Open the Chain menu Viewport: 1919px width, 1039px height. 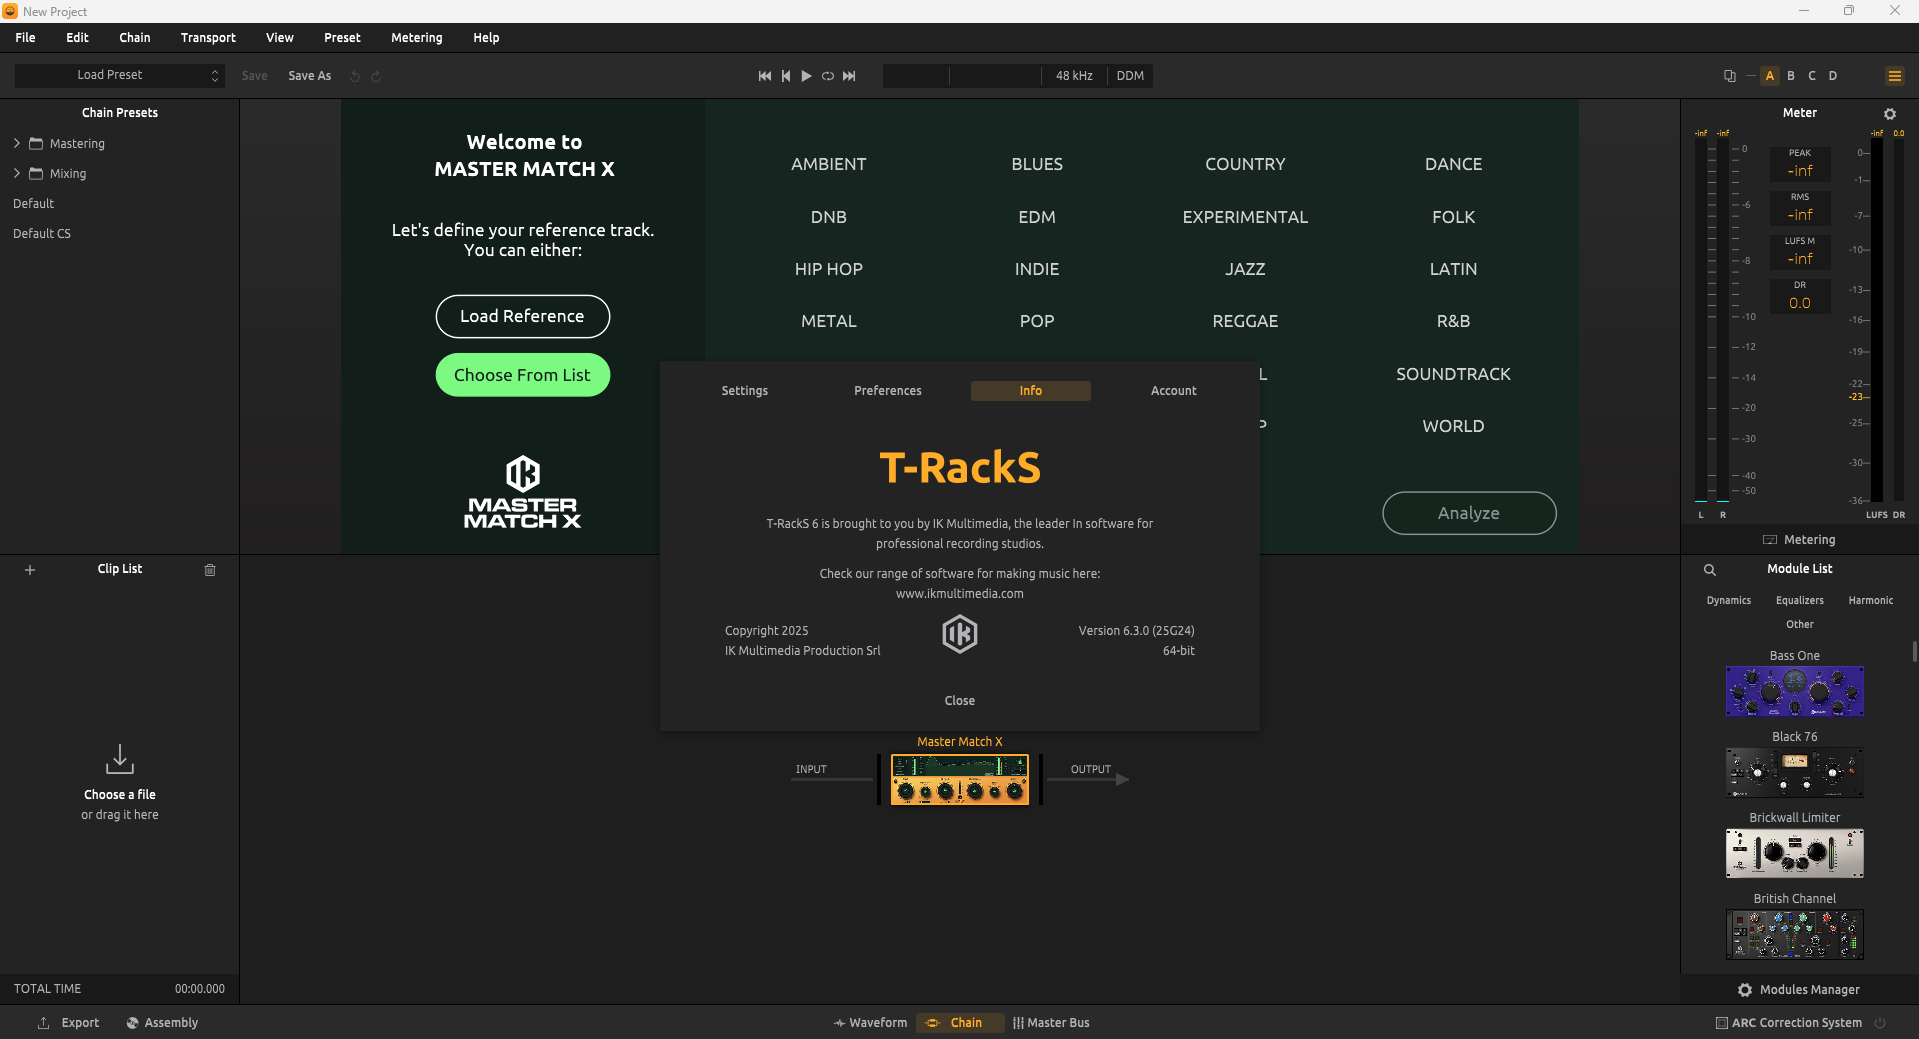pyautogui.click(x=135, y=38)
